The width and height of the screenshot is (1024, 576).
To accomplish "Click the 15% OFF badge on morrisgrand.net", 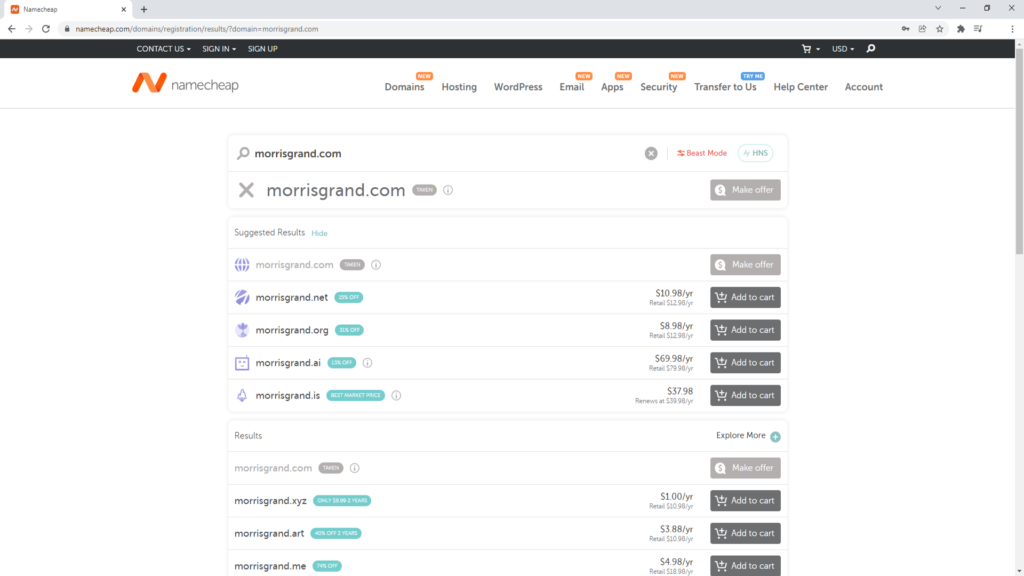I will (349, 297).
